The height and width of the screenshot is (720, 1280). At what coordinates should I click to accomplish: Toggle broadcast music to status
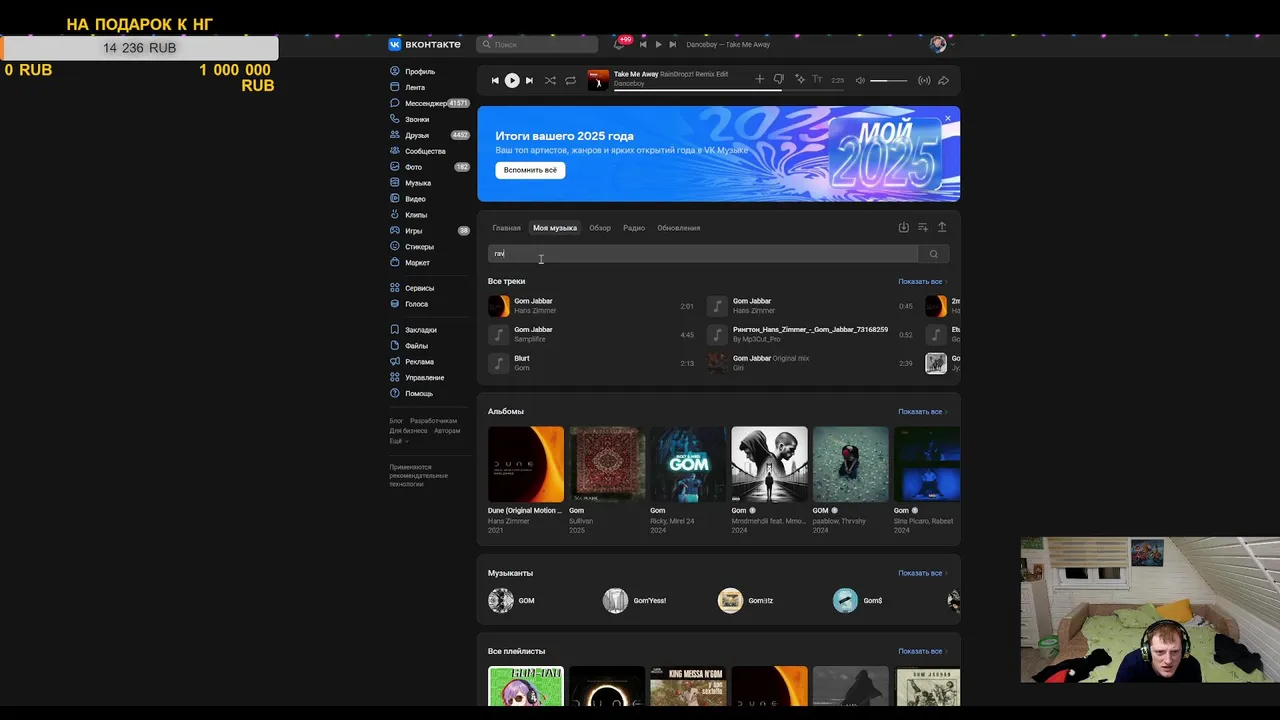coord(924,80)
